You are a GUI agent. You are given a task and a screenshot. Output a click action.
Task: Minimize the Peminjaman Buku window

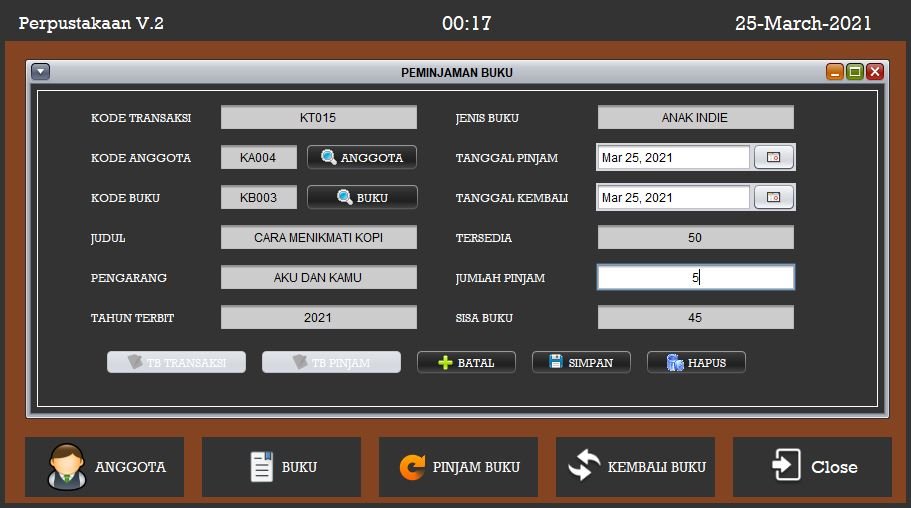pos(835,72)
